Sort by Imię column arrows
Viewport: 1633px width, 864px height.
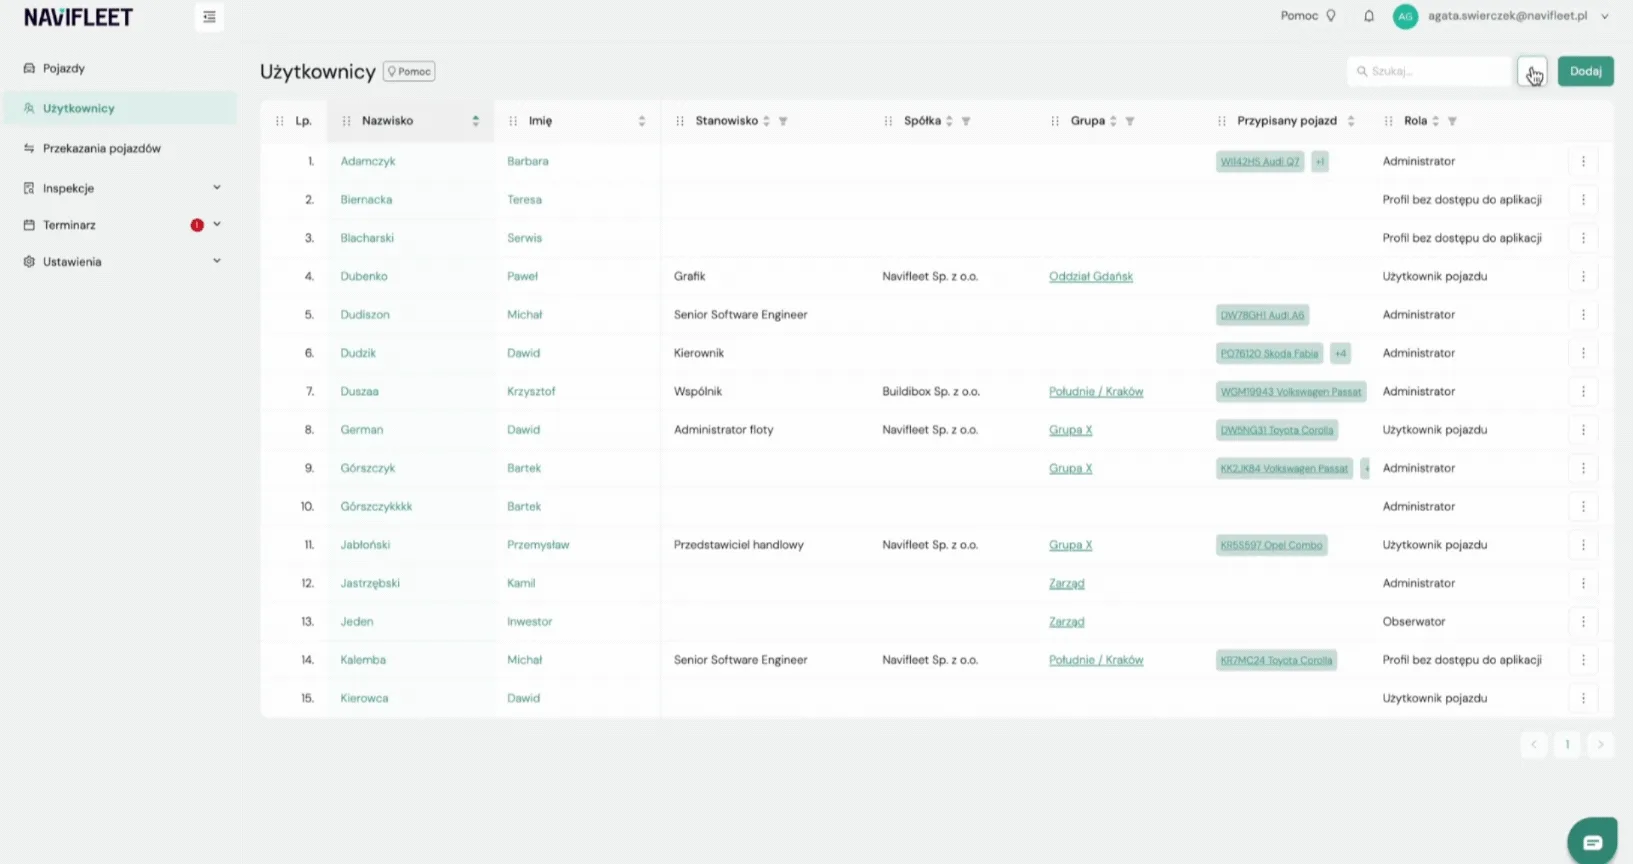click(x=642, y=121)
